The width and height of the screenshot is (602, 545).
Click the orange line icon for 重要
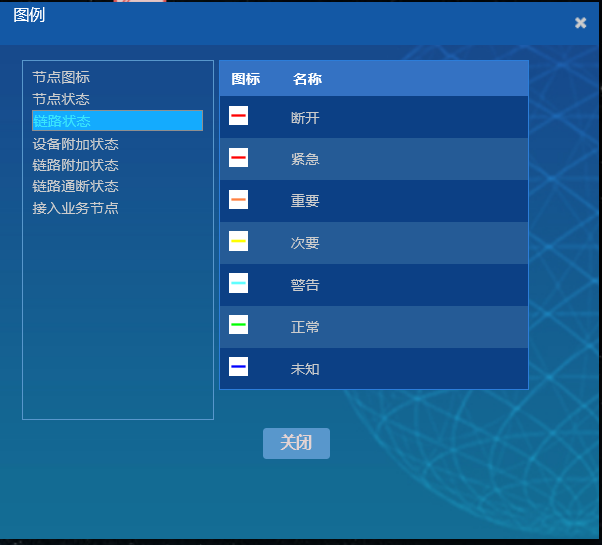(x=238, y=200)
